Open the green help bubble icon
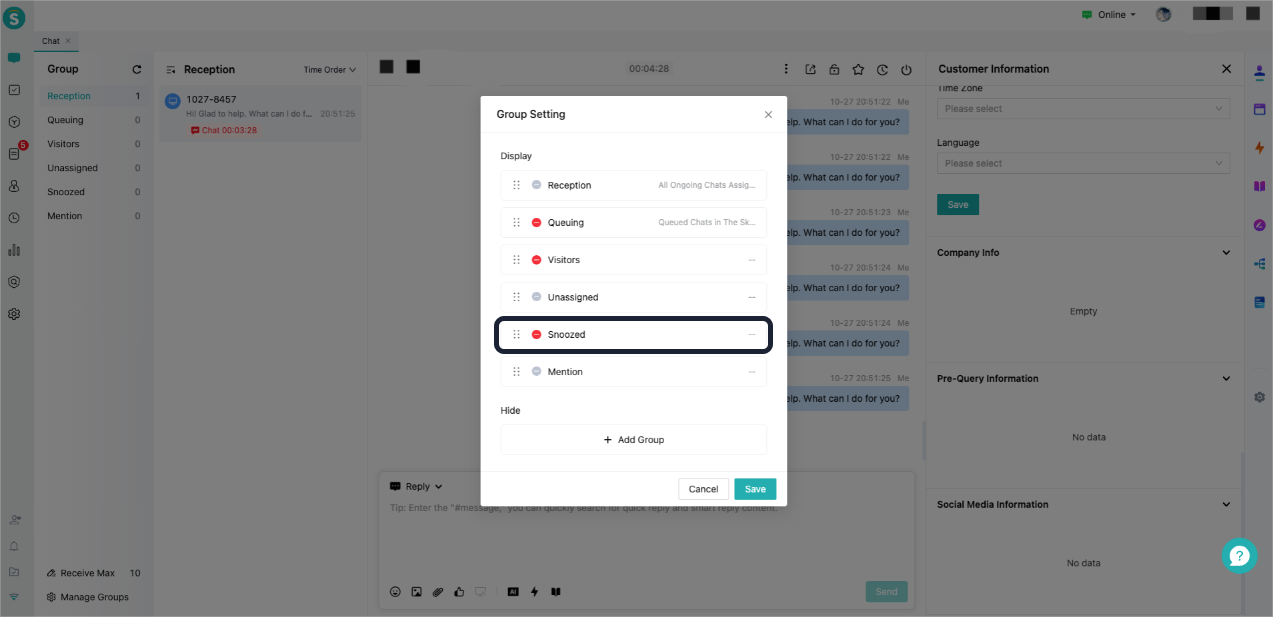This screenshot has height=617, width=1273. (x=1239, y=556)
